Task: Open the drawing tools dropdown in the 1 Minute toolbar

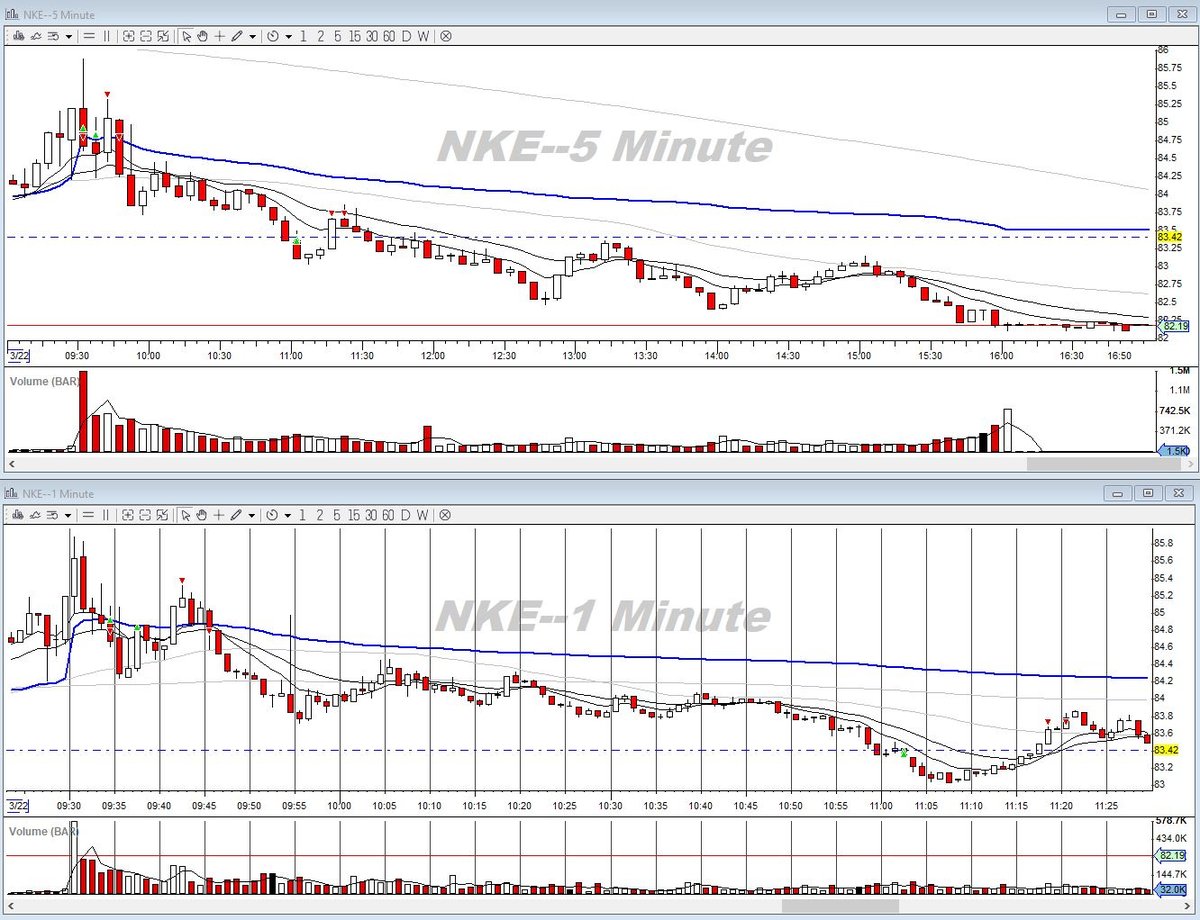Action: coord(252,514)
